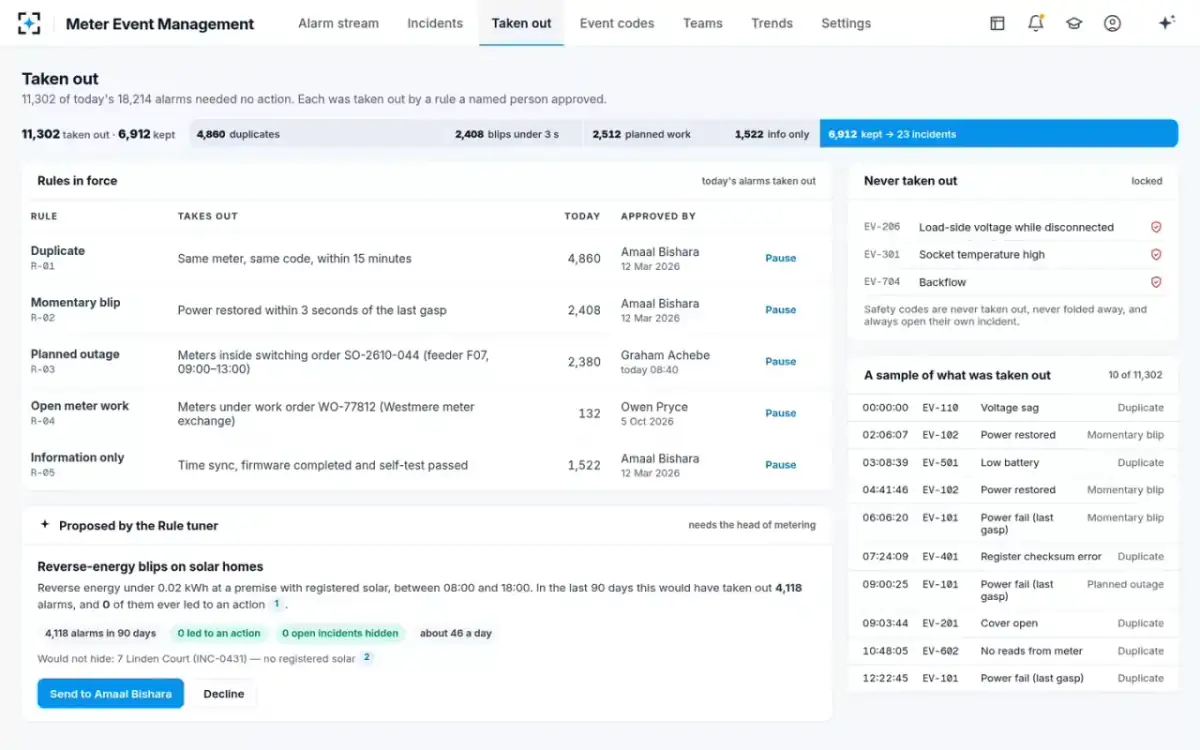Click the 0 open incidents hidden chip

[340, 633]
